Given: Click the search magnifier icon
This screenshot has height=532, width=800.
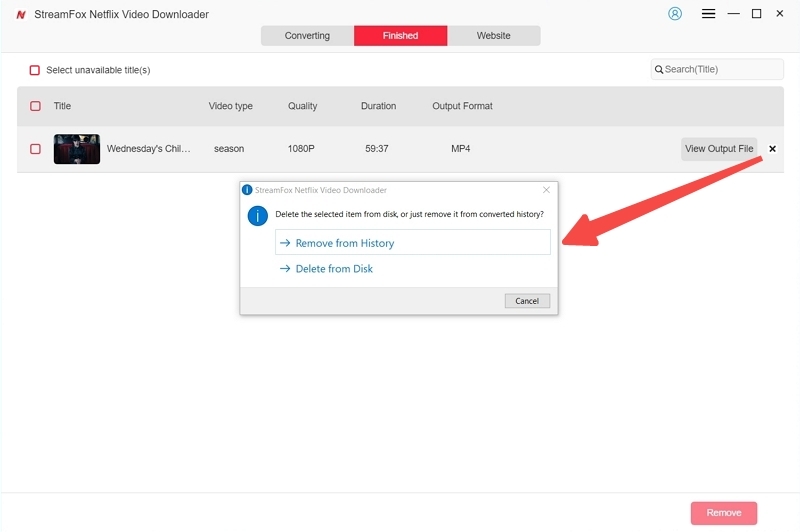Looking at the screenshot, I should click(659, 70).
